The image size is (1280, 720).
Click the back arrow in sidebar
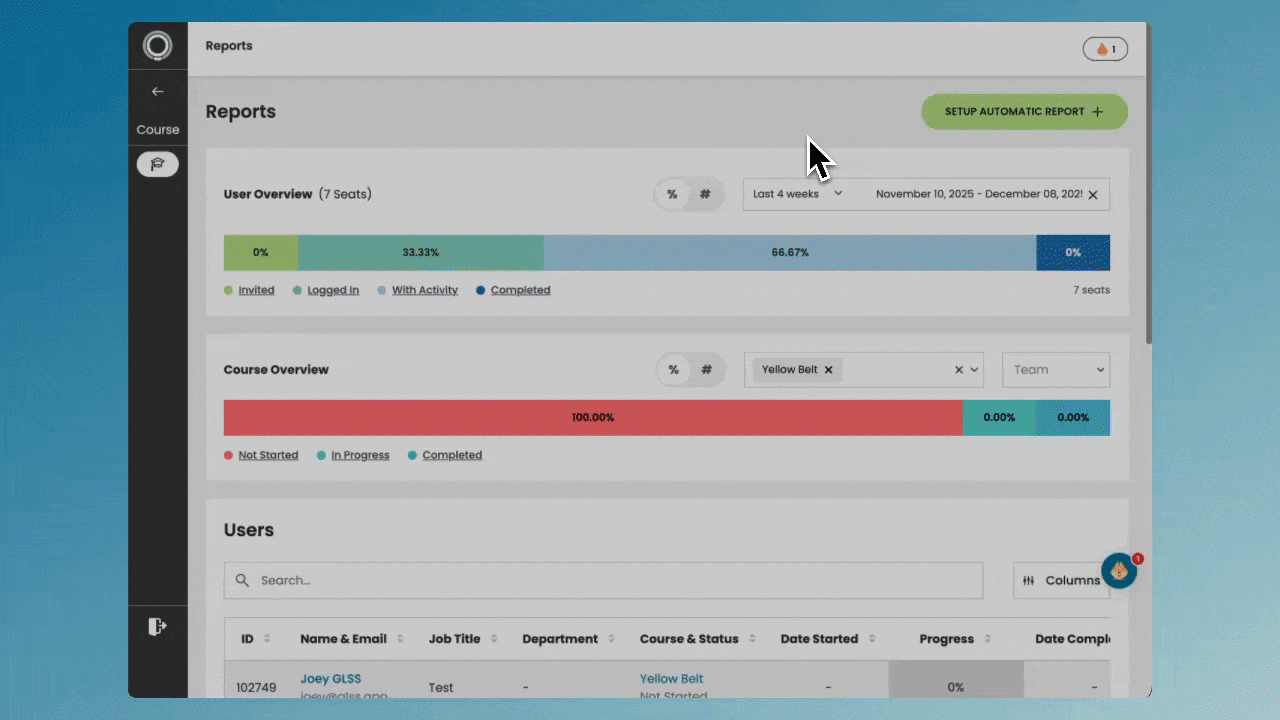tap(157, 91)
